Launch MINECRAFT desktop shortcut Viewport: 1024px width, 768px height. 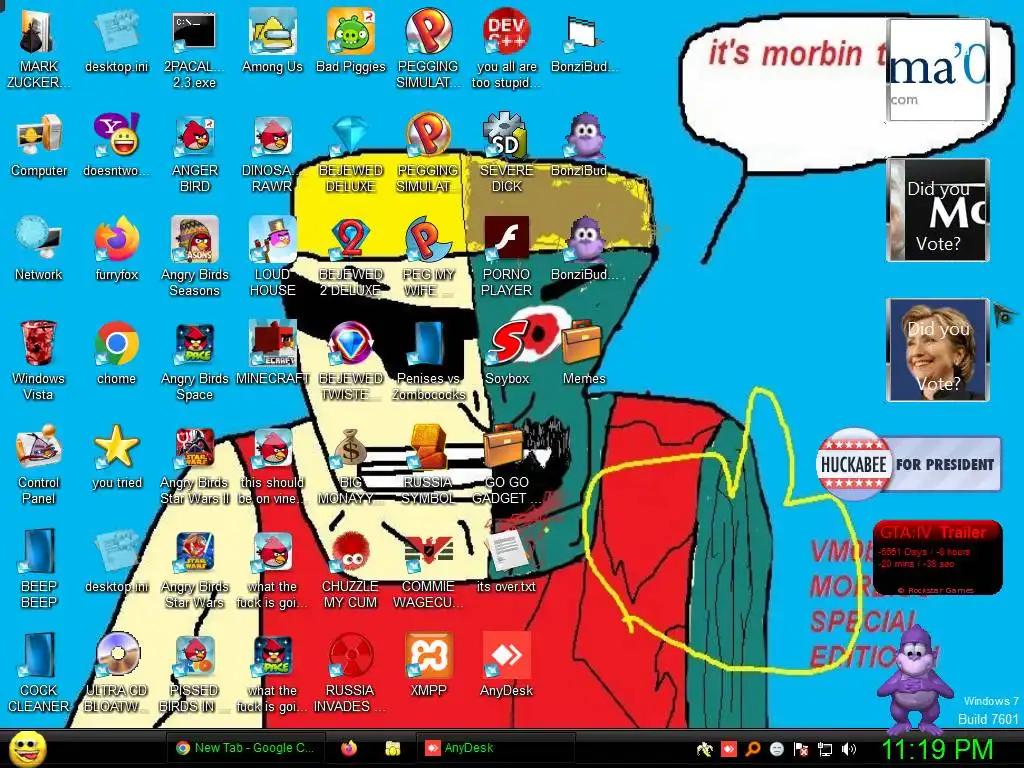coord(272,353)
